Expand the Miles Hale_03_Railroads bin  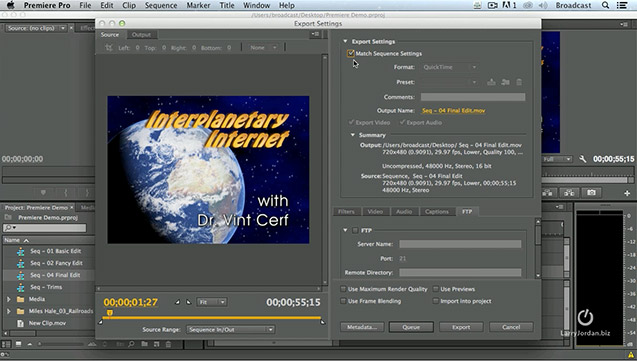9,311
